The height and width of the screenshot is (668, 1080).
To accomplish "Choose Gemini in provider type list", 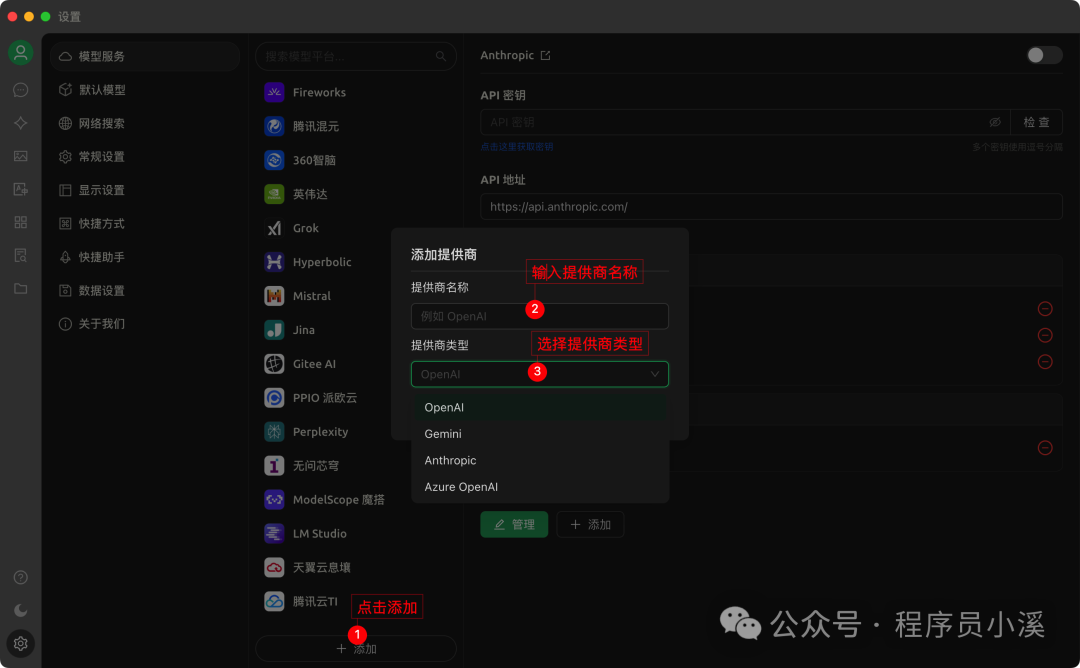I will (x=540, y=434).
